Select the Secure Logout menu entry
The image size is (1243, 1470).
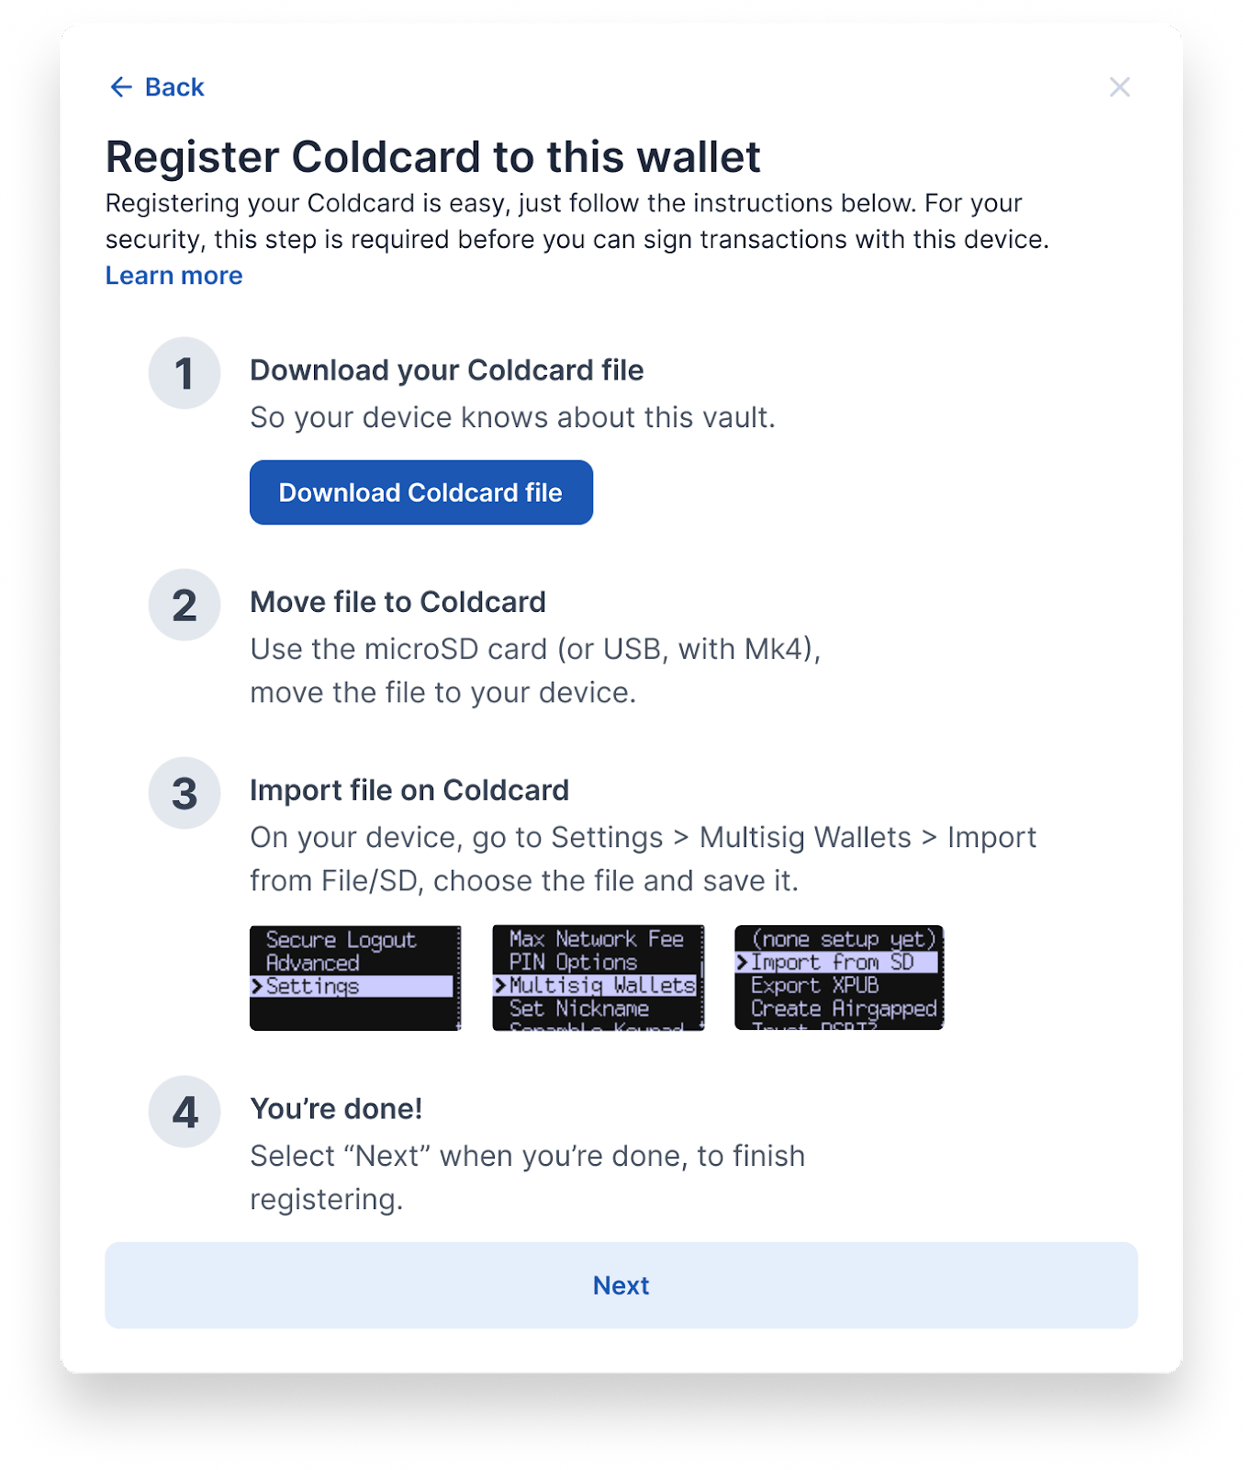coord(340,940)
